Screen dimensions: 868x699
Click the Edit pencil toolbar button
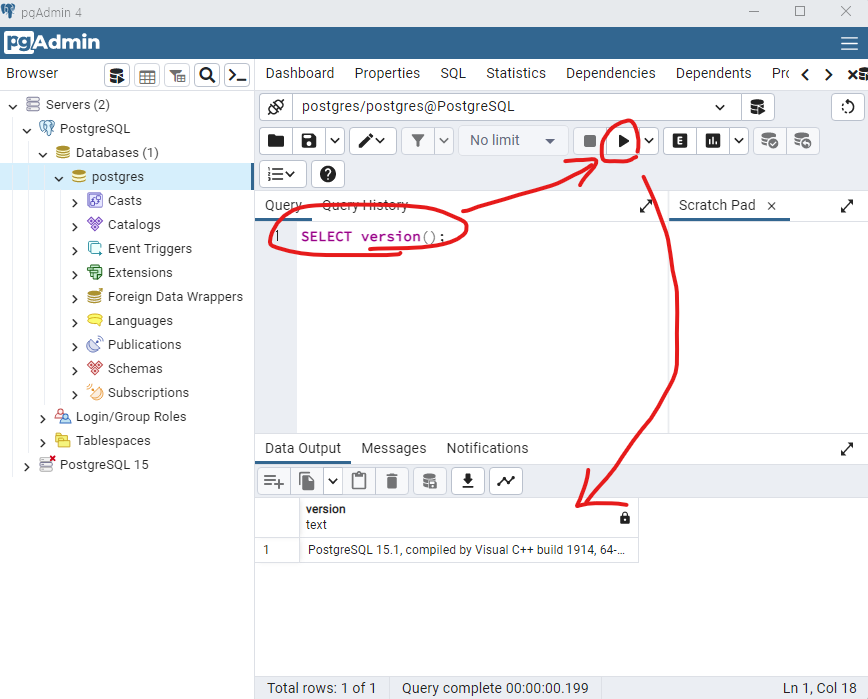(x=372, y=141)
